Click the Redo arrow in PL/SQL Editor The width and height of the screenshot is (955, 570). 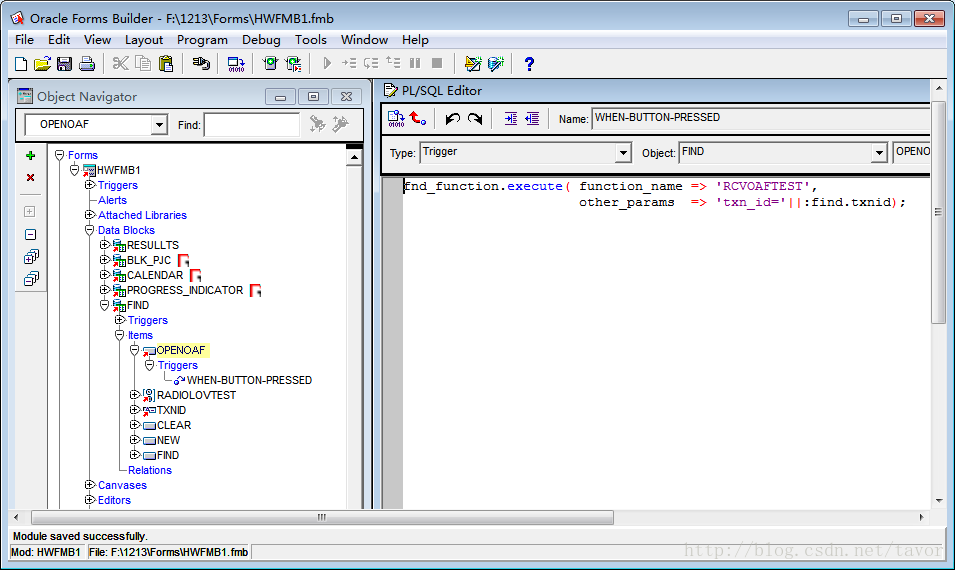(x=475, y=119)
